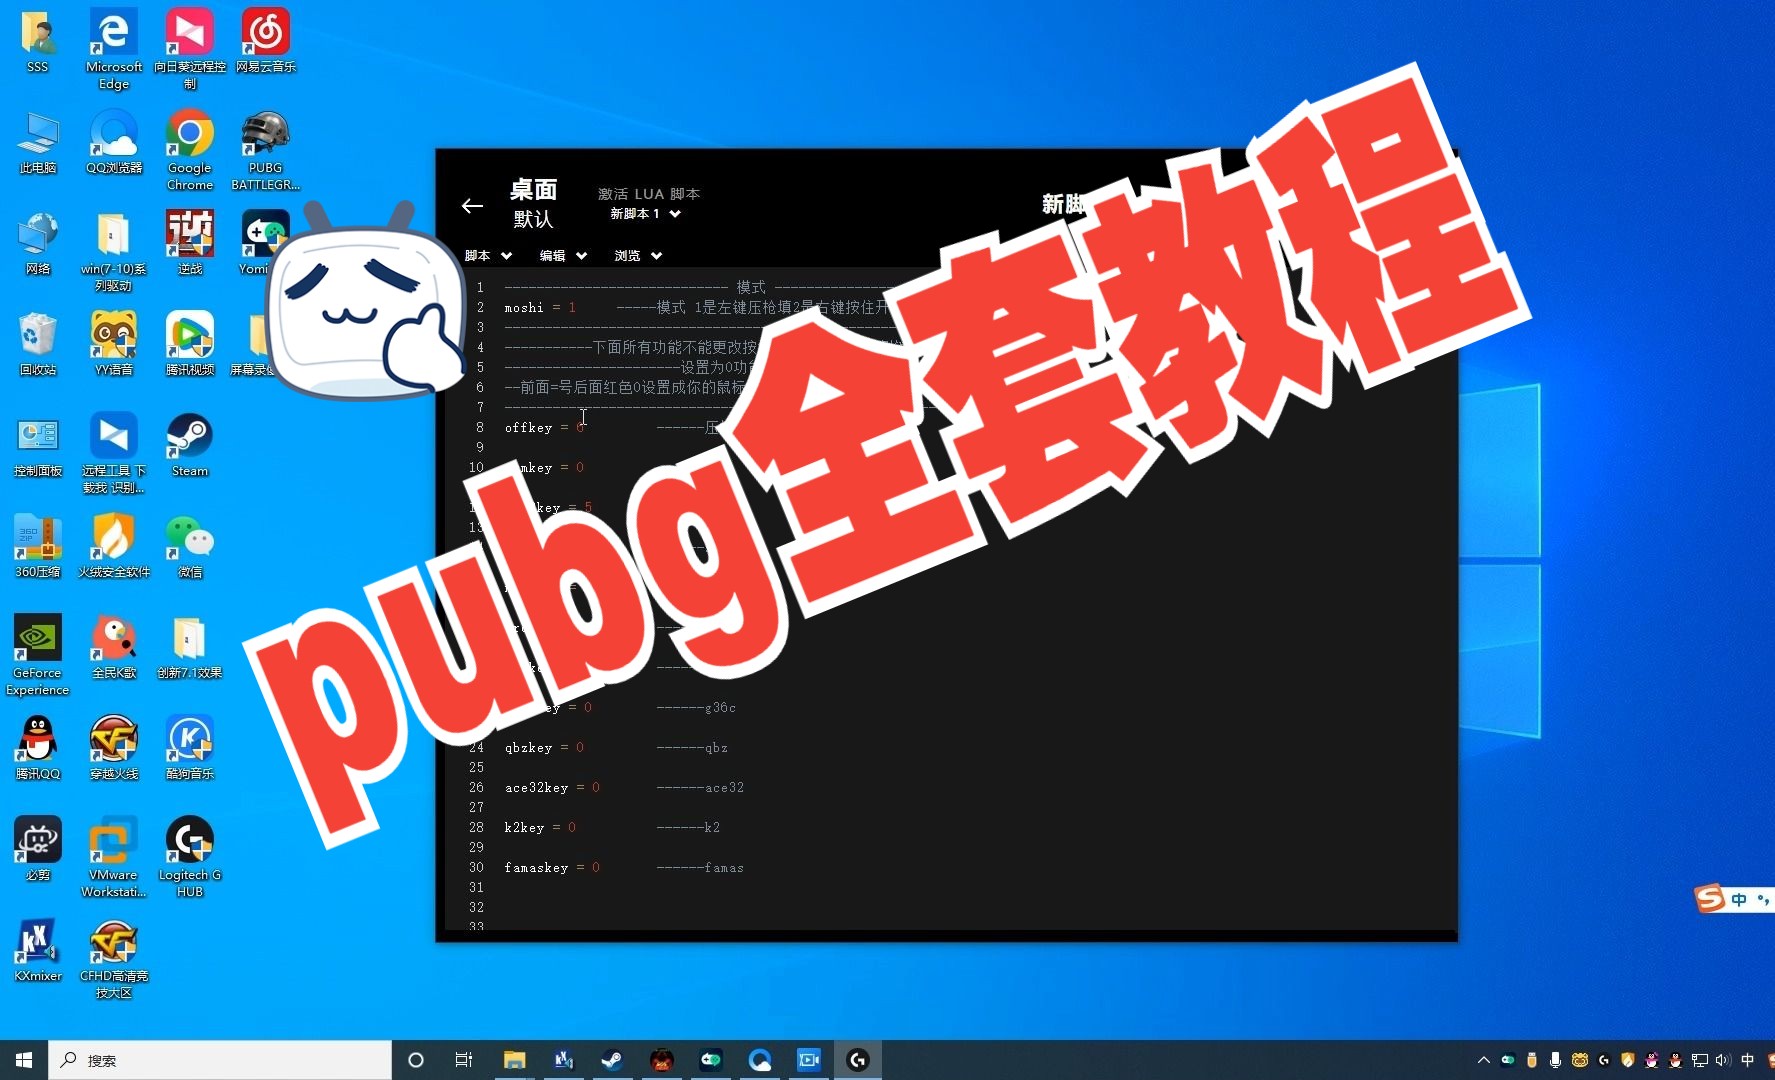Open File Explorer from the taskbar

(x=514, y=1060)
